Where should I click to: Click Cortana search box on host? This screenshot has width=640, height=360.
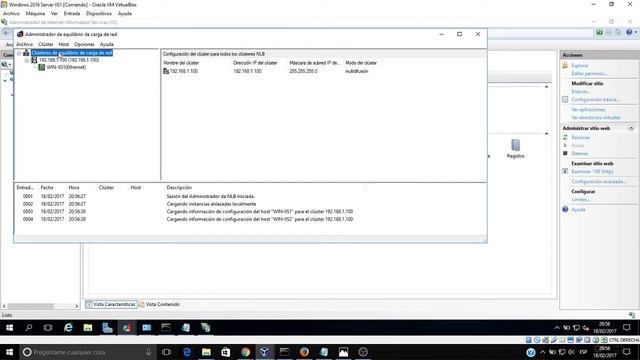coord(88,352)
